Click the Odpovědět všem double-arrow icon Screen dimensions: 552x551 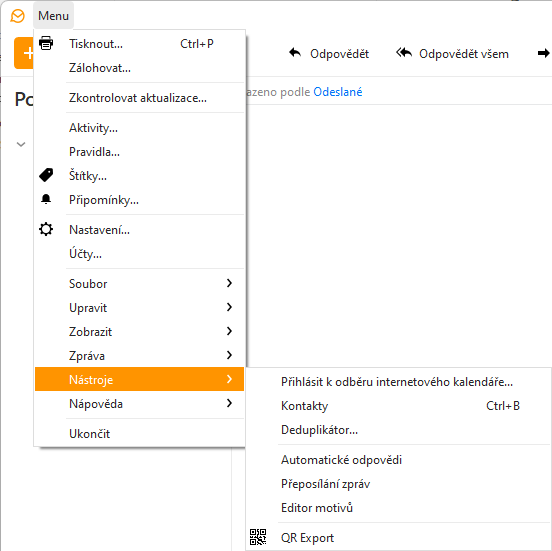(x=404, y=53)
